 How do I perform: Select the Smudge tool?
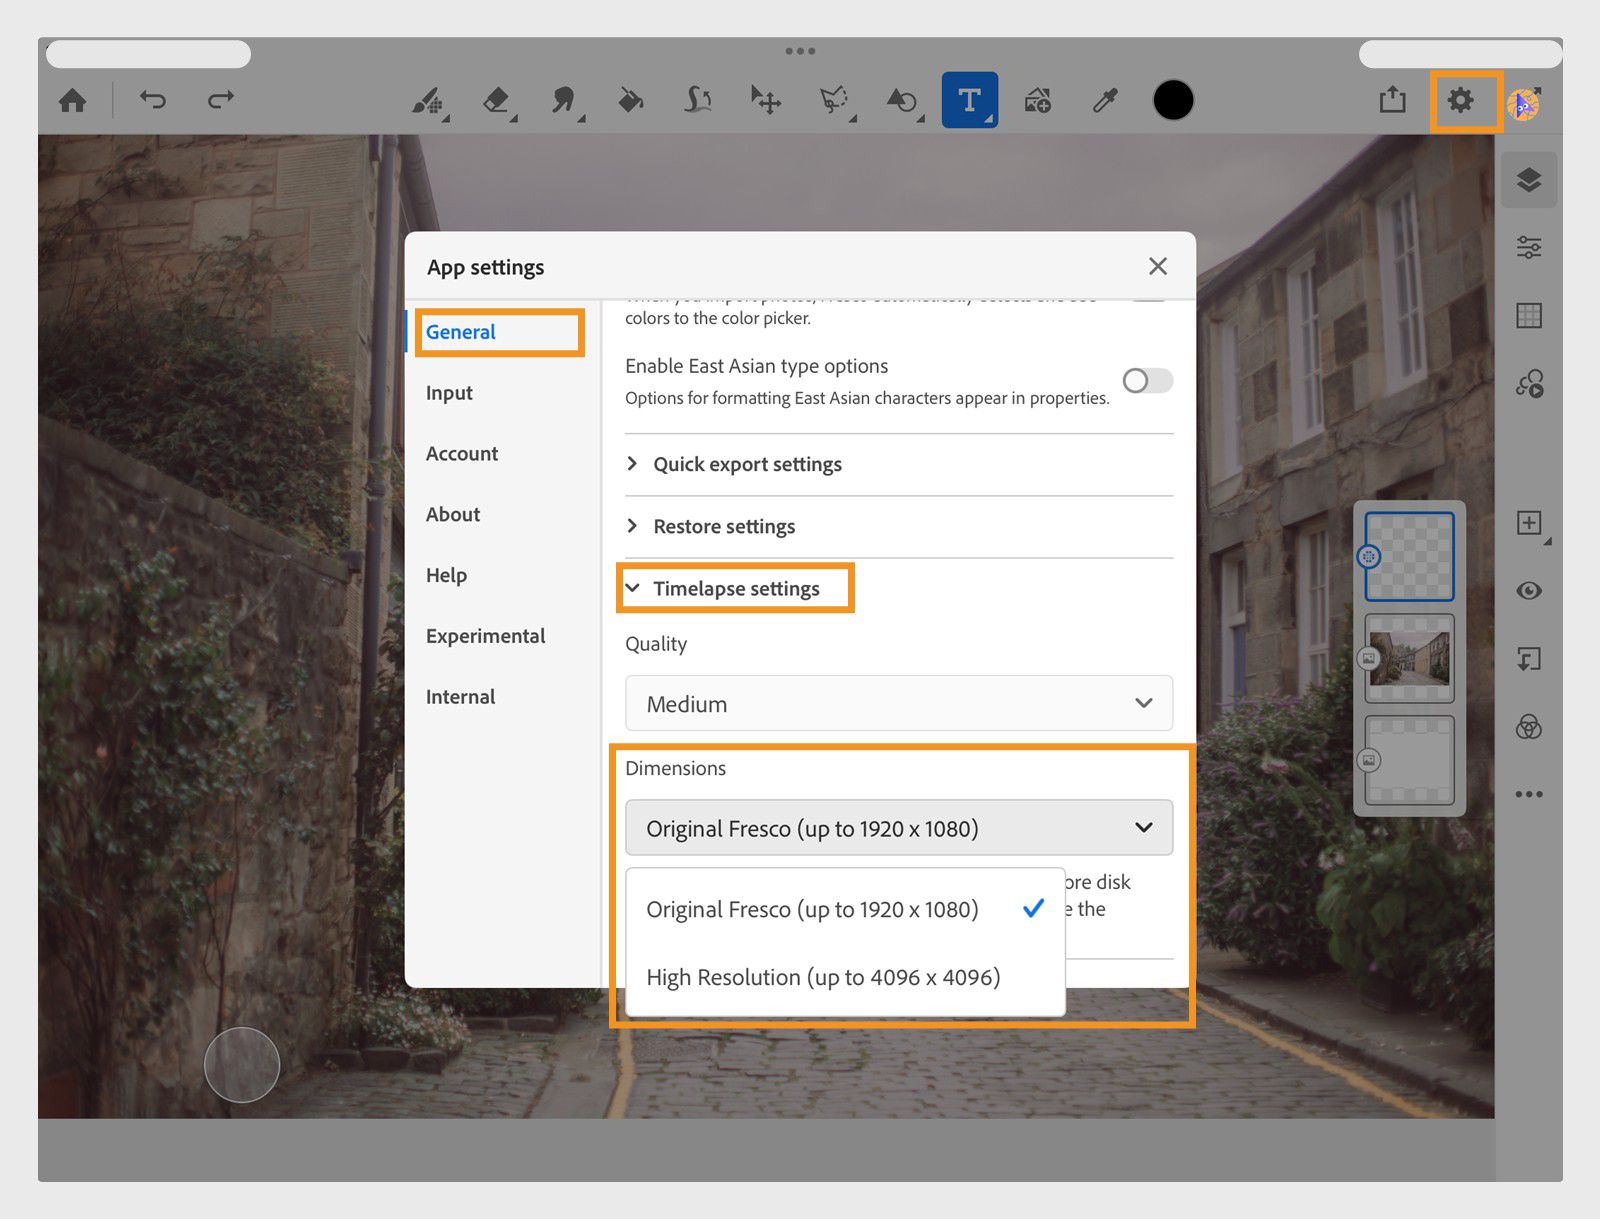(x=564, y=100)
